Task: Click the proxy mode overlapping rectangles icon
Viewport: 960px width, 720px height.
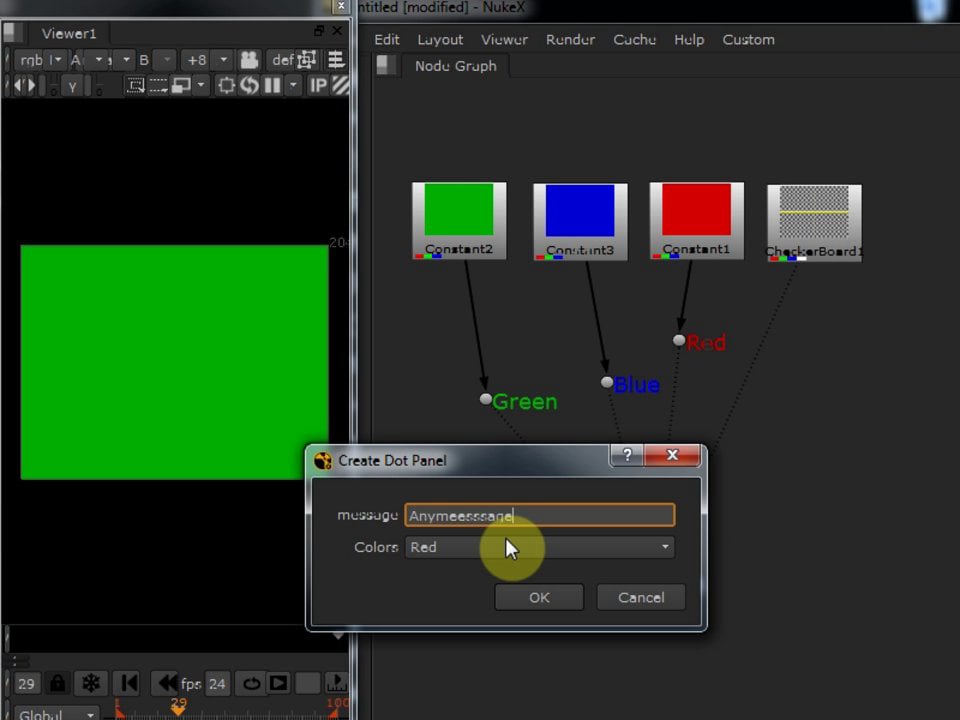Action: [181, 86]
